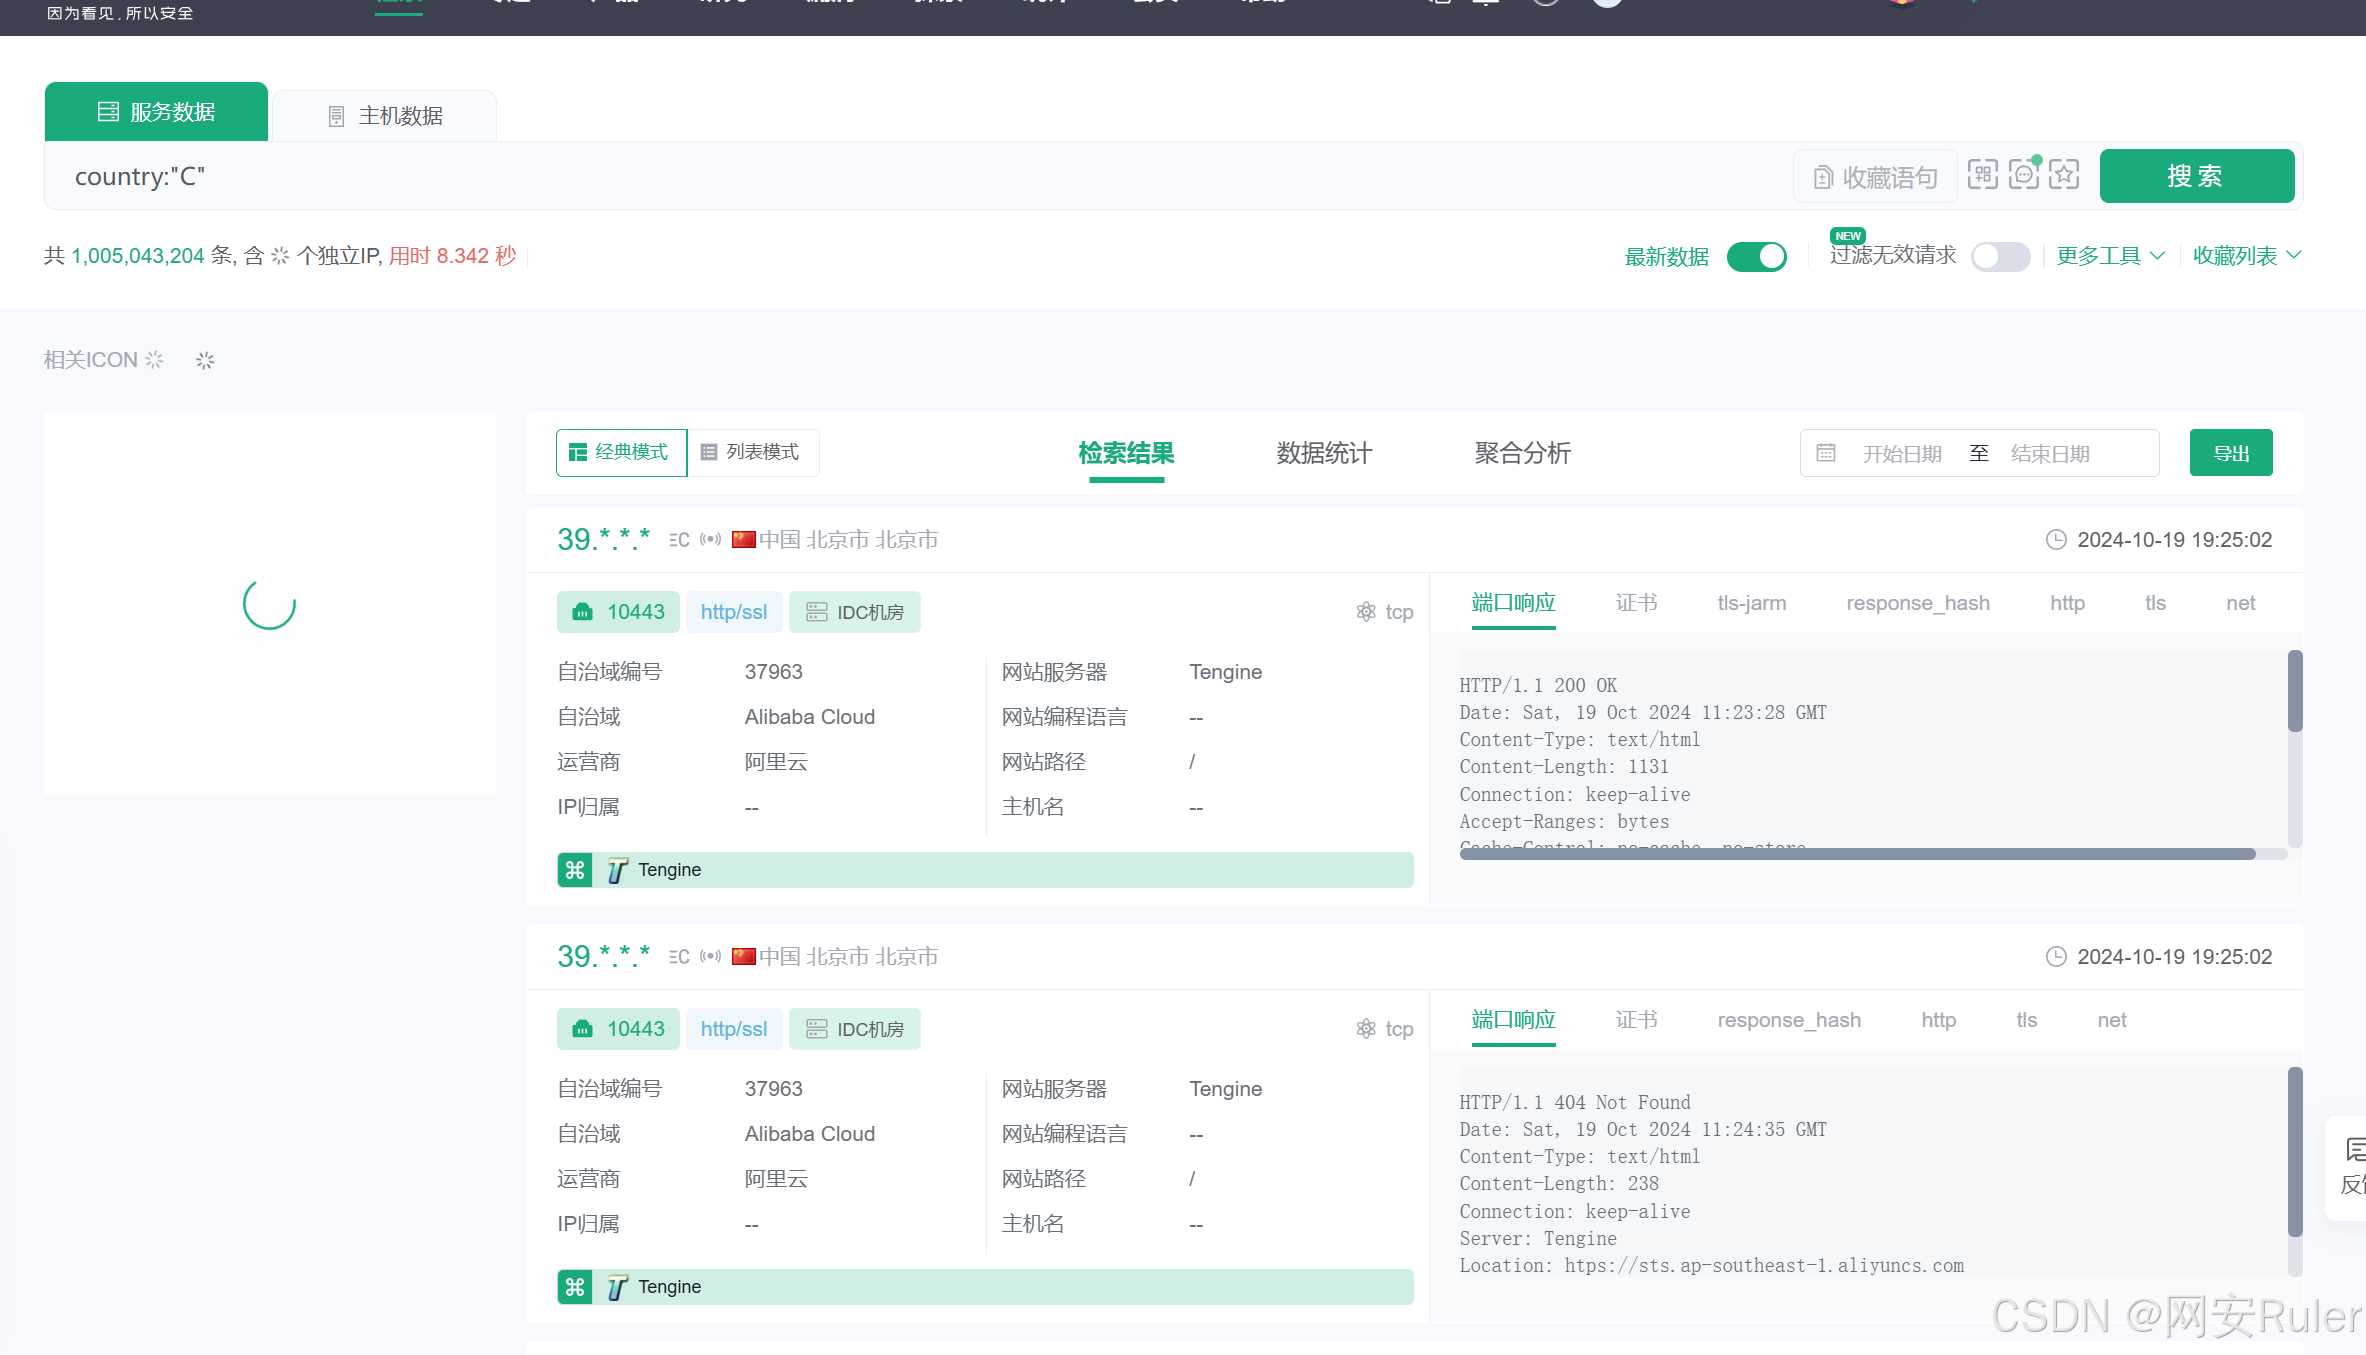Click the horizontal scrollbar in the first response panel
The image size is (2366, 1355).
(1857, 854)
